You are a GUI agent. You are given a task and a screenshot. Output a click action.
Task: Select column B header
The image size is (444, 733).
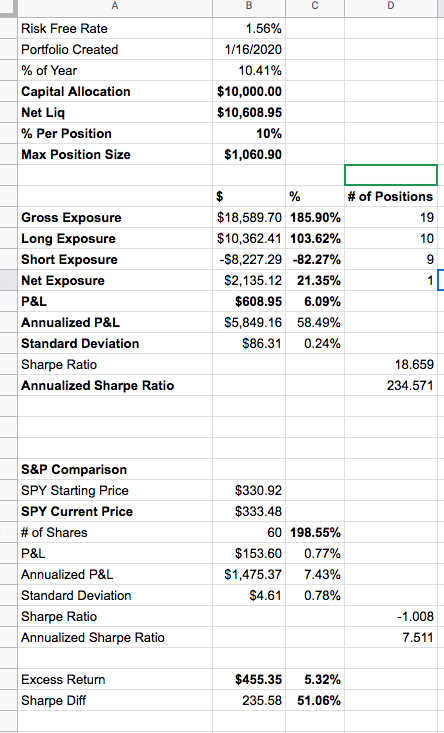pos(249,6)
